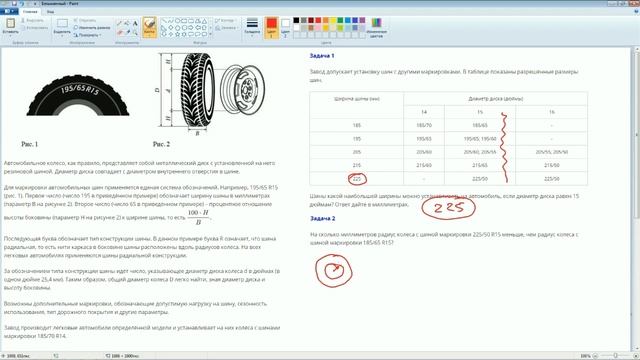Expand the Paste dropdown arrow
Screen dimensions: 640x360
pyautogui.click(x=10, y=36)
